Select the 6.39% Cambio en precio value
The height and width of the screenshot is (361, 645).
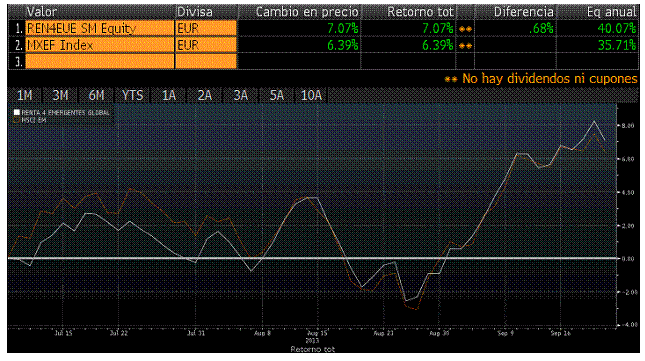tap(343, 45)
